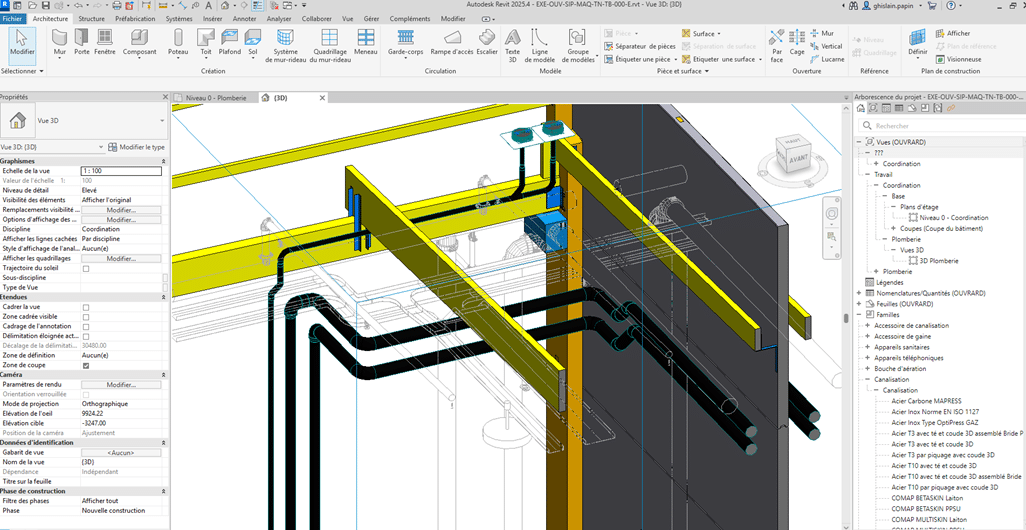Switch to the Niveau 0 - Plomberie view tab

click(x=216, y=97)
